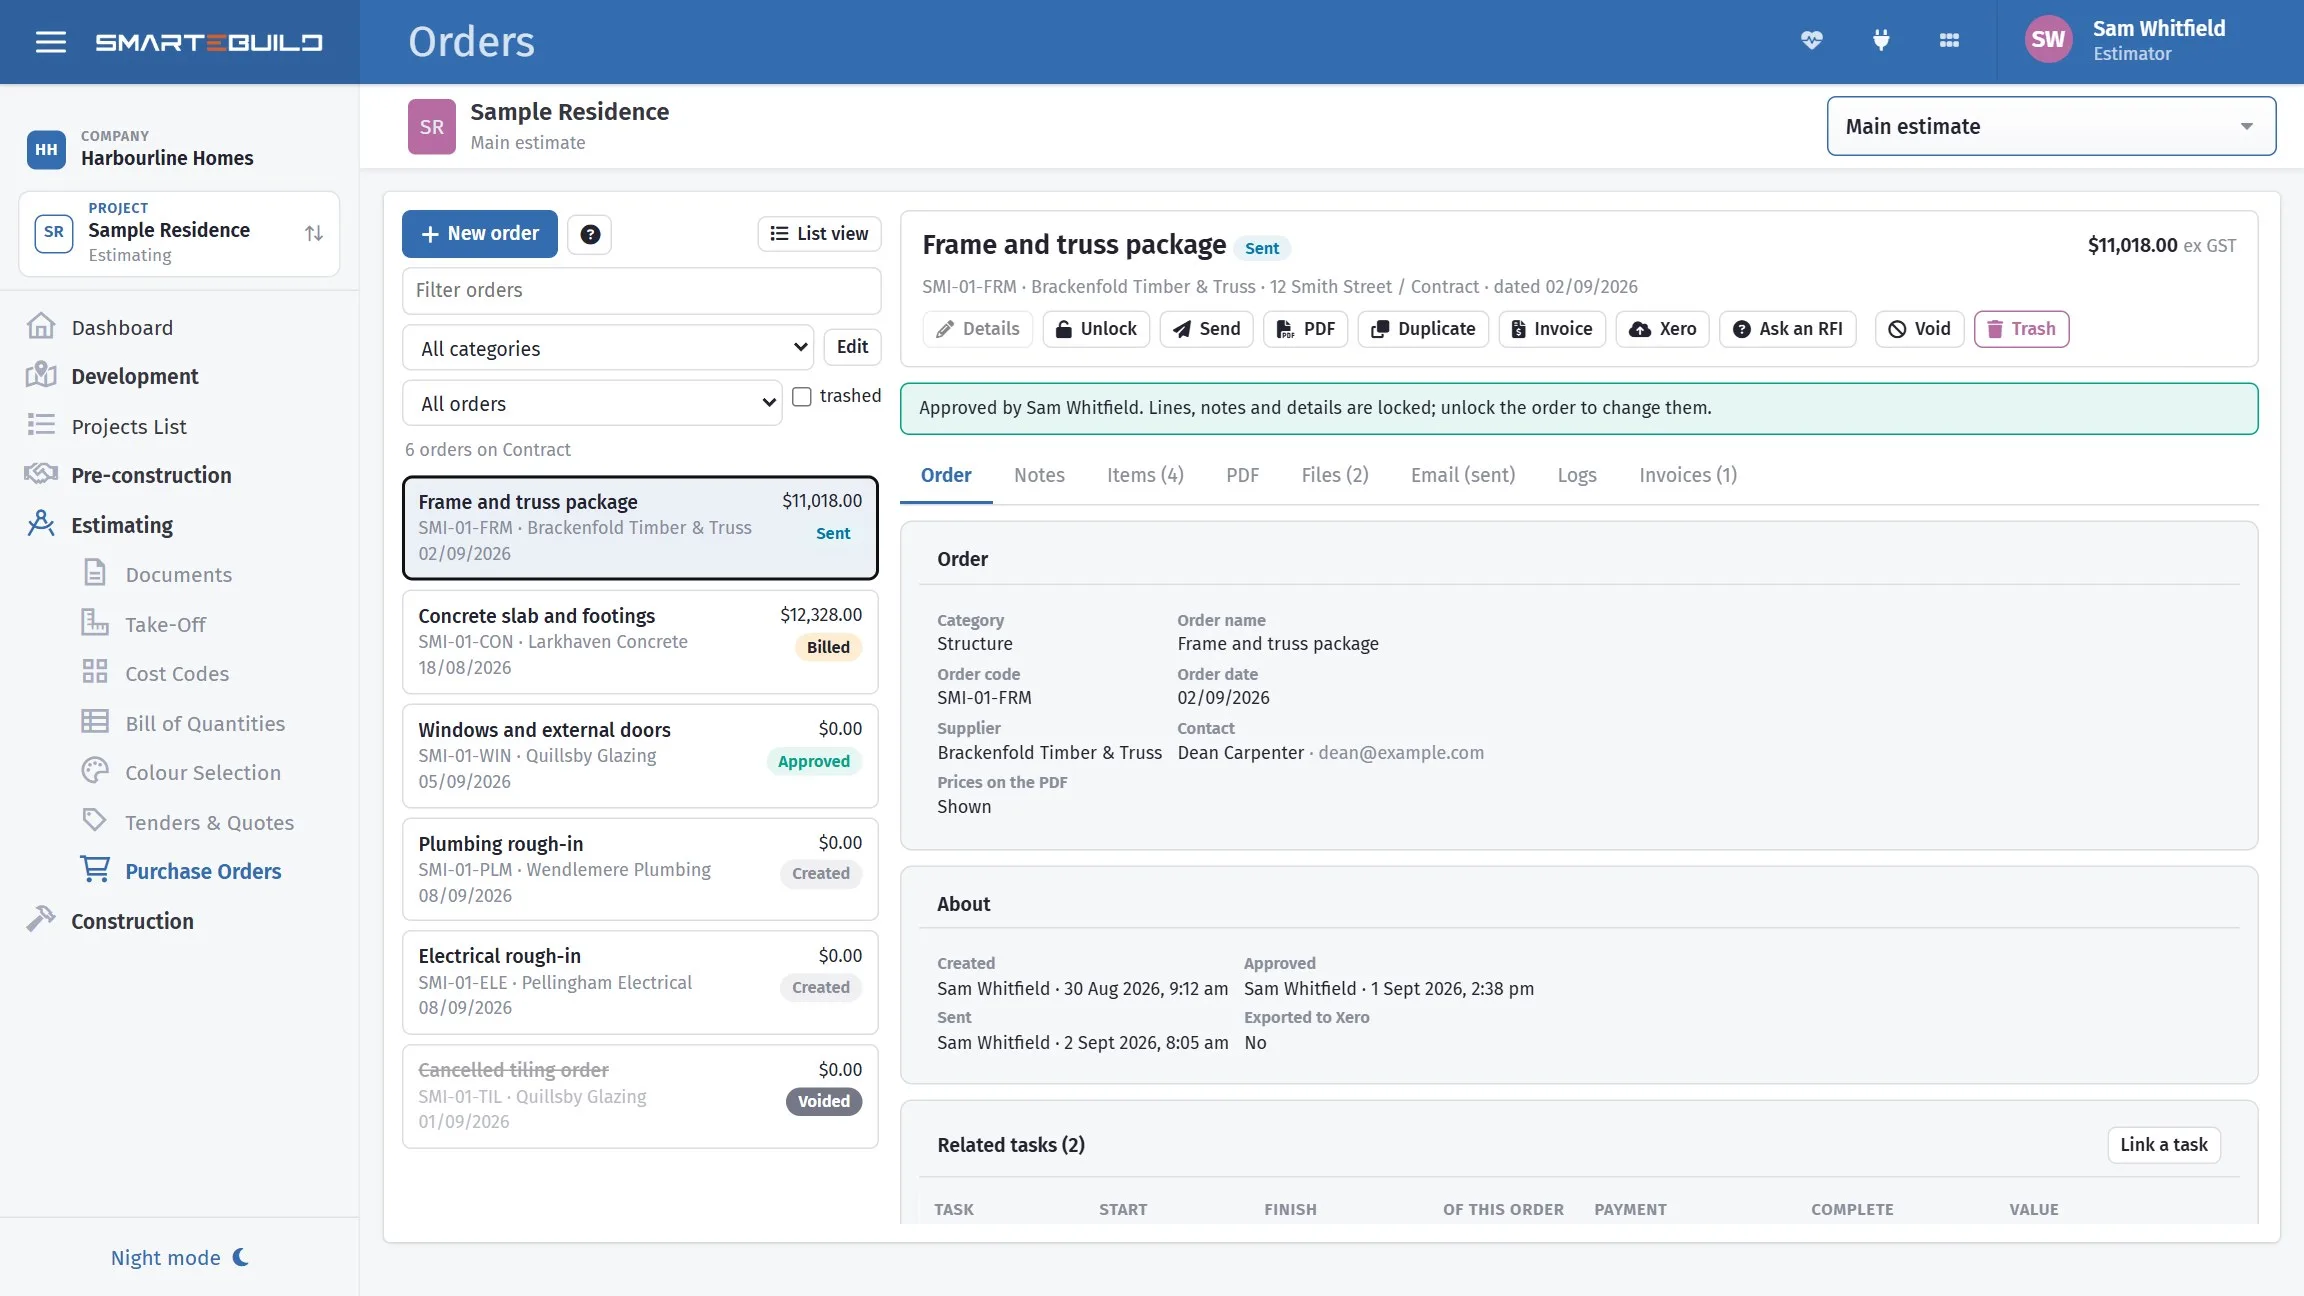Duplicate this order

[x=1423, y=329]
